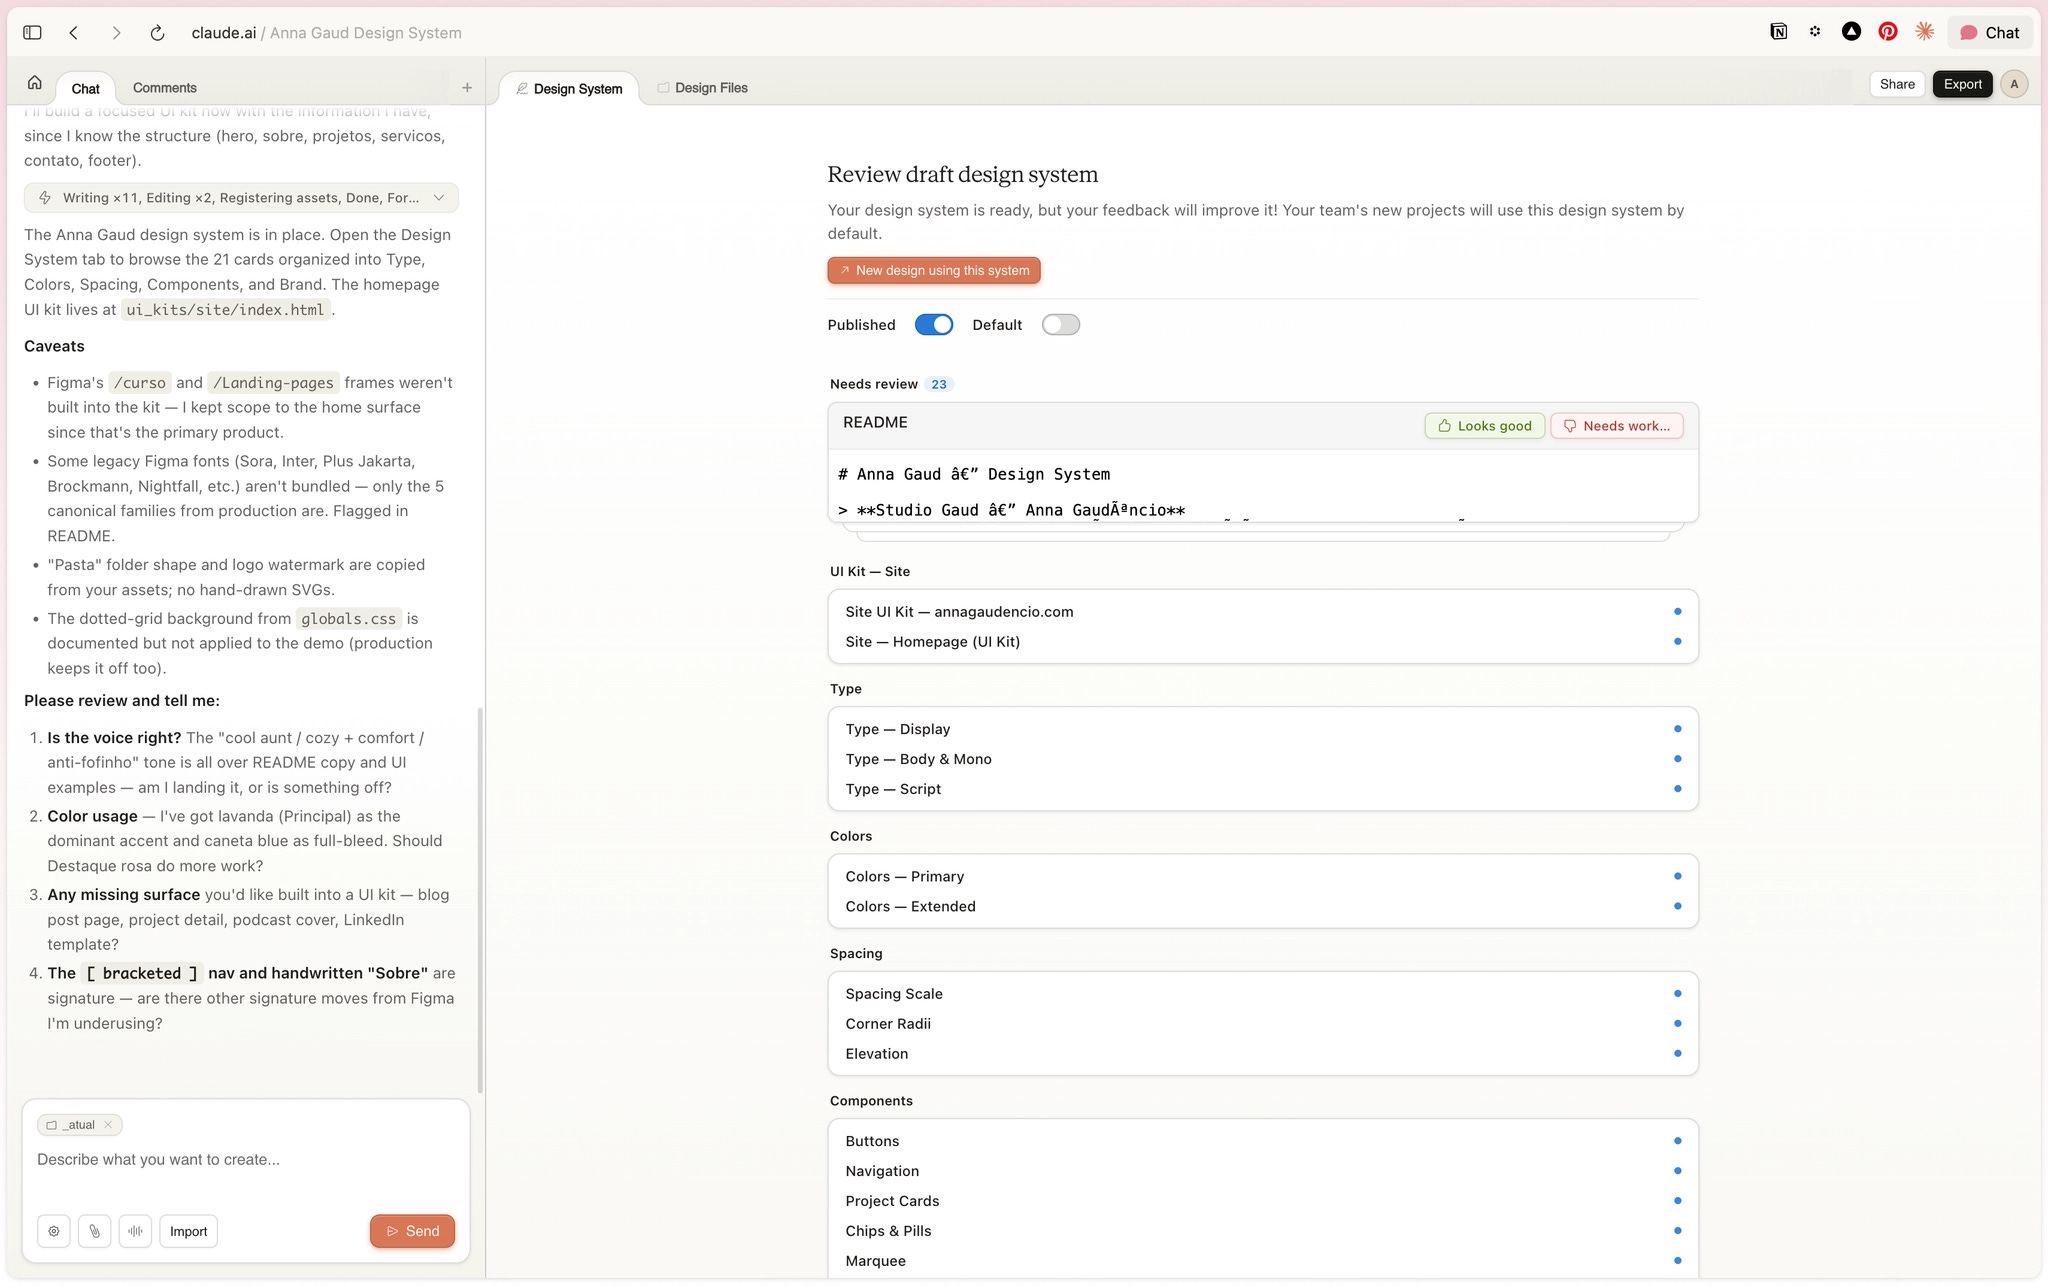Open the Notion extension icon

point(1778,32)
